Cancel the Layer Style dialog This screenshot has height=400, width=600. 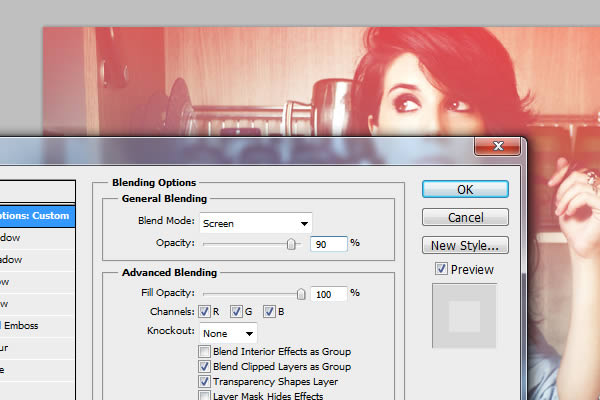tap(464, 217)
